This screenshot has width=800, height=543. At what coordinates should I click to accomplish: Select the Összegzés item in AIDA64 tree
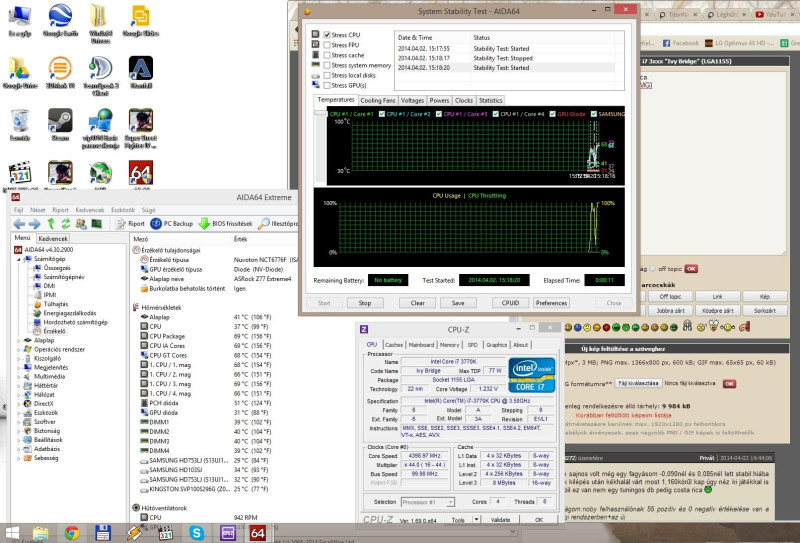(57, 268)
